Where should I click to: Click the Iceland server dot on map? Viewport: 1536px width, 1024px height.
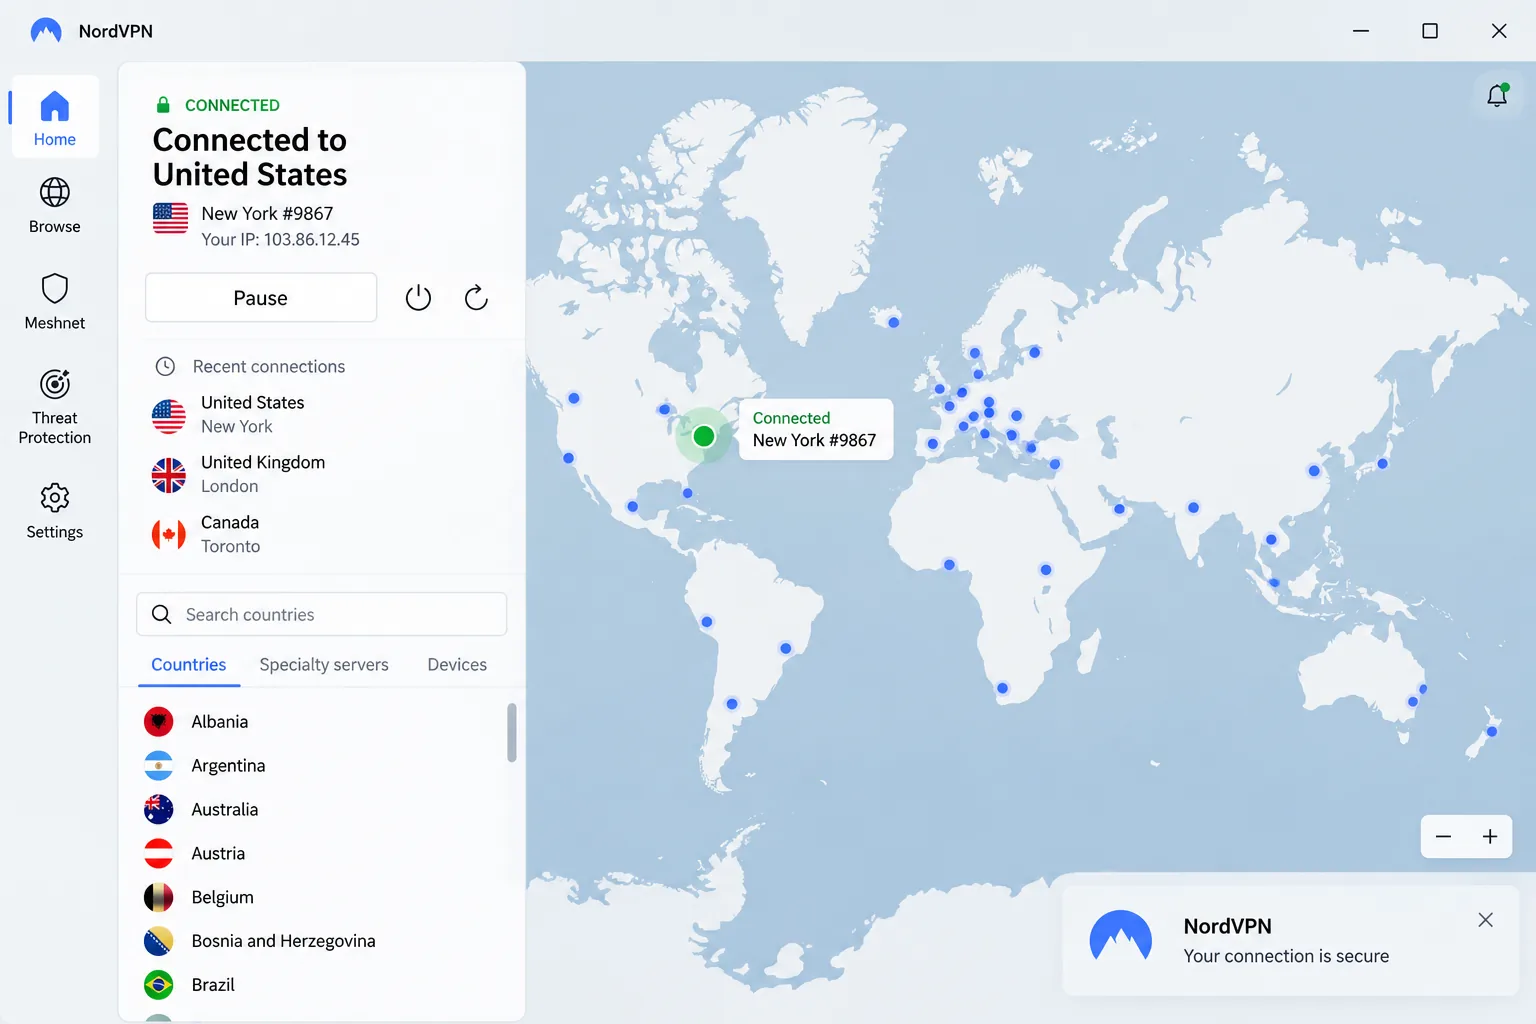(x=894, y=322)
